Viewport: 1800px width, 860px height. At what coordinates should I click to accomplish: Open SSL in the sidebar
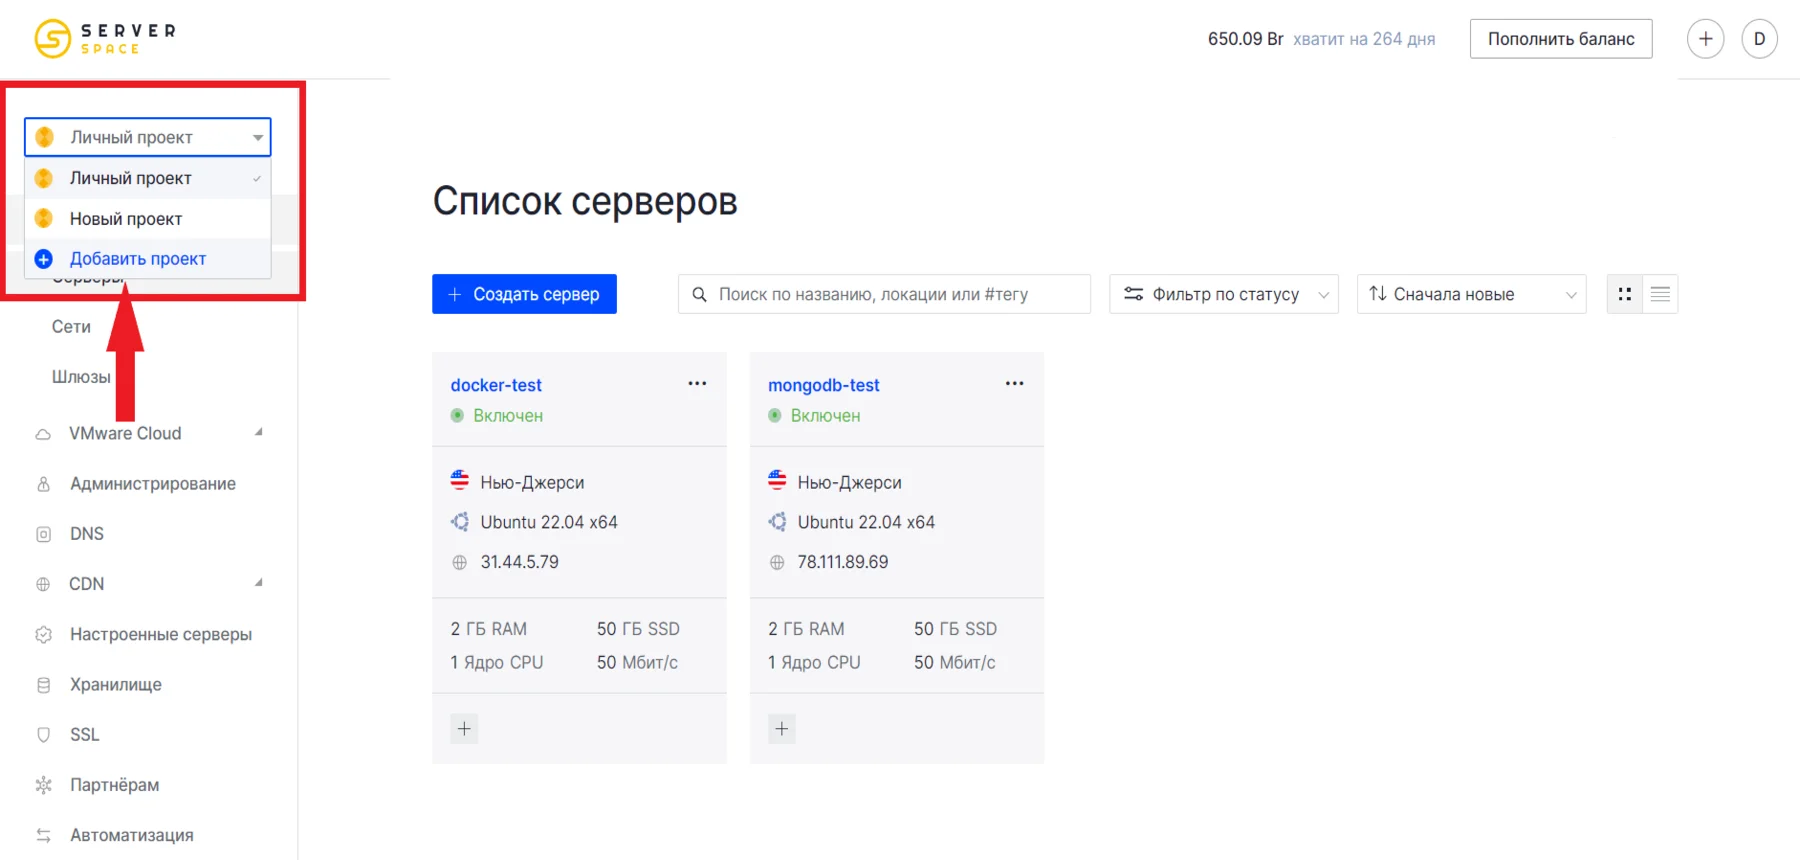tap(85, 735)
